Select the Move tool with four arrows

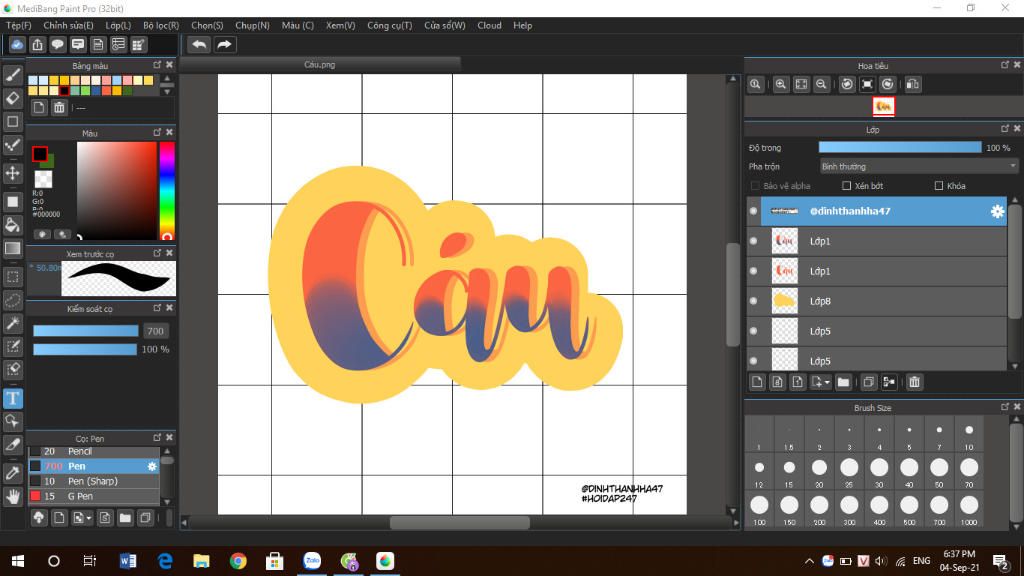tap(12, 173)
